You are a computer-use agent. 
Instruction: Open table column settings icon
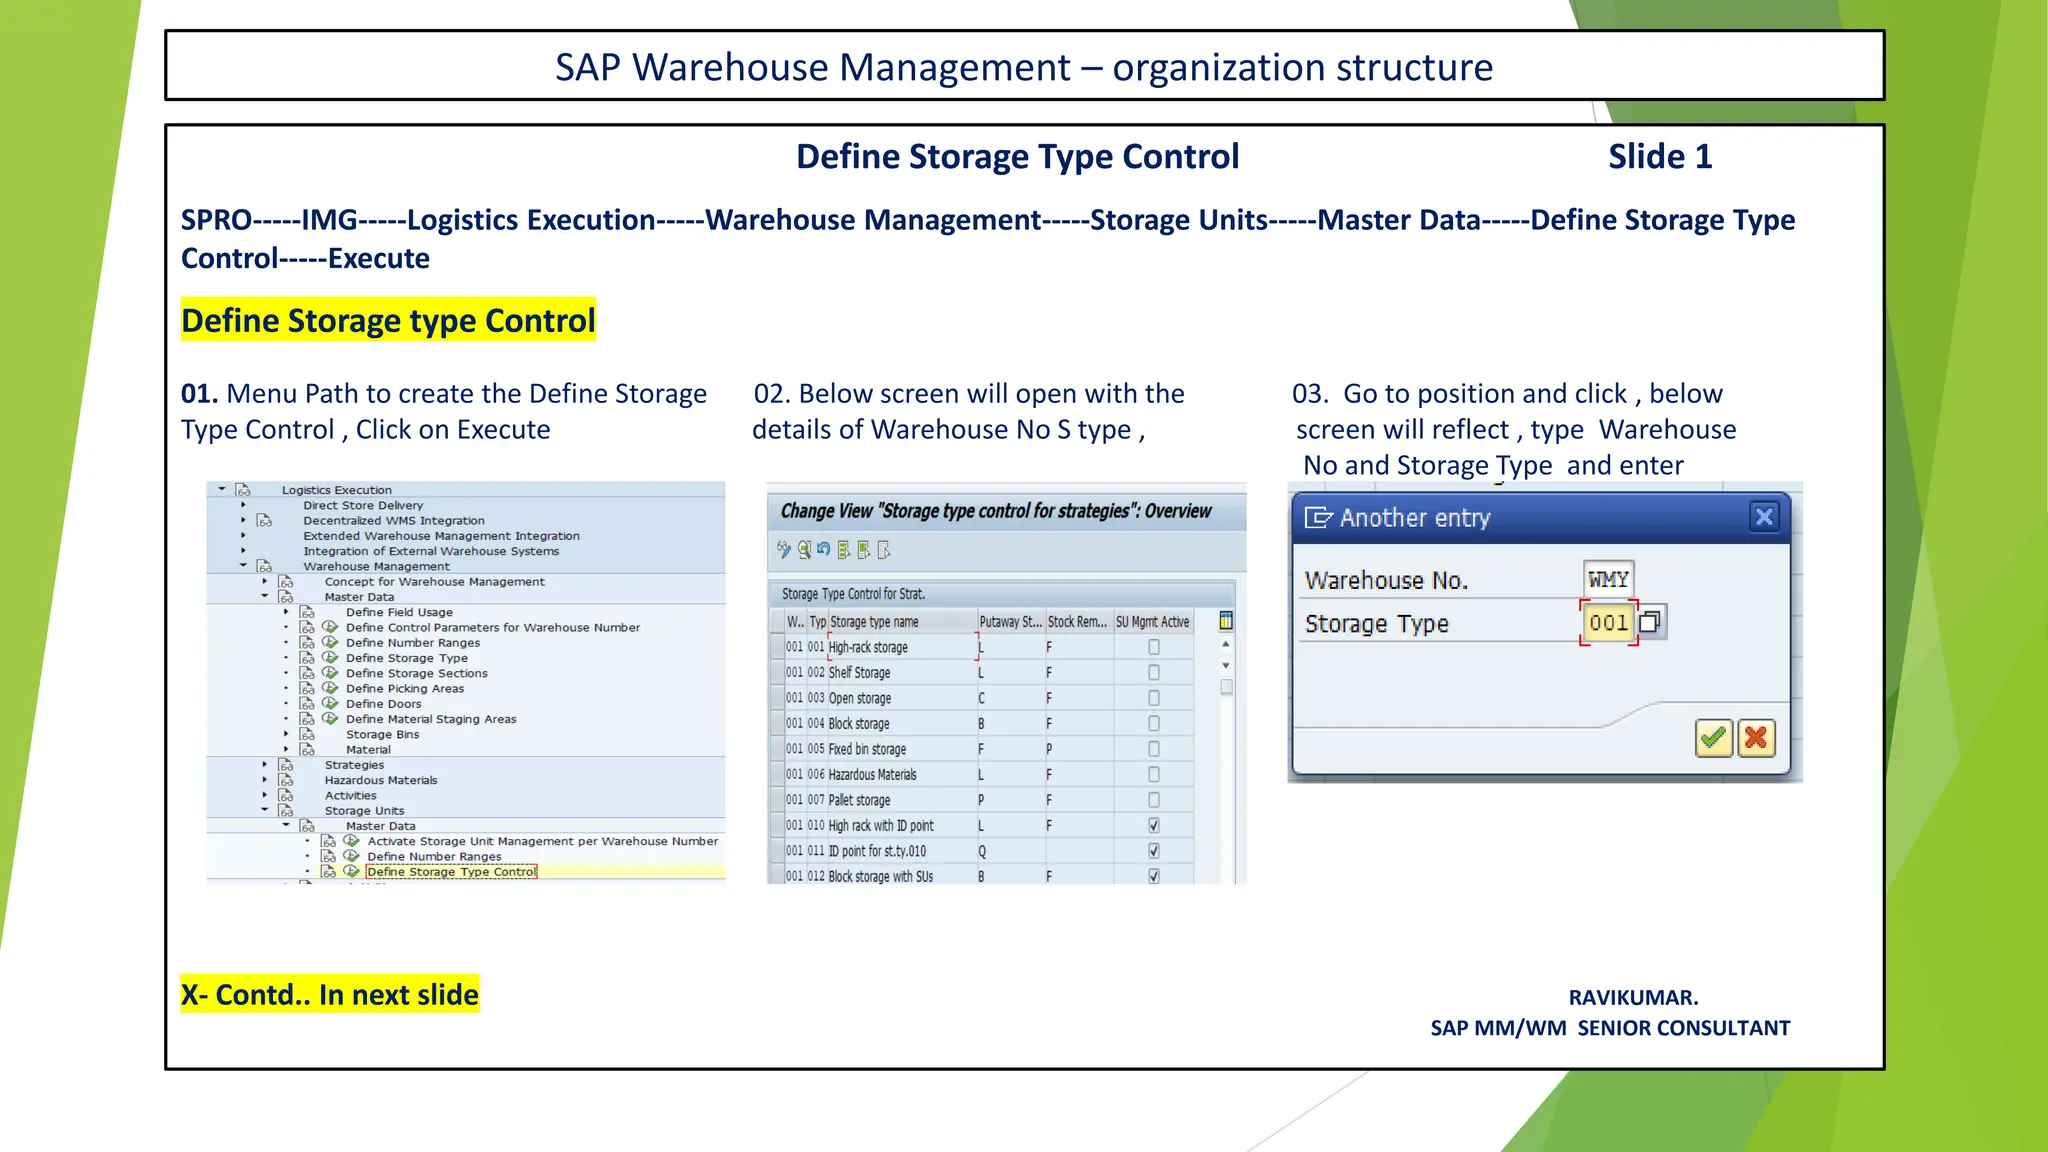[1226, 621]
